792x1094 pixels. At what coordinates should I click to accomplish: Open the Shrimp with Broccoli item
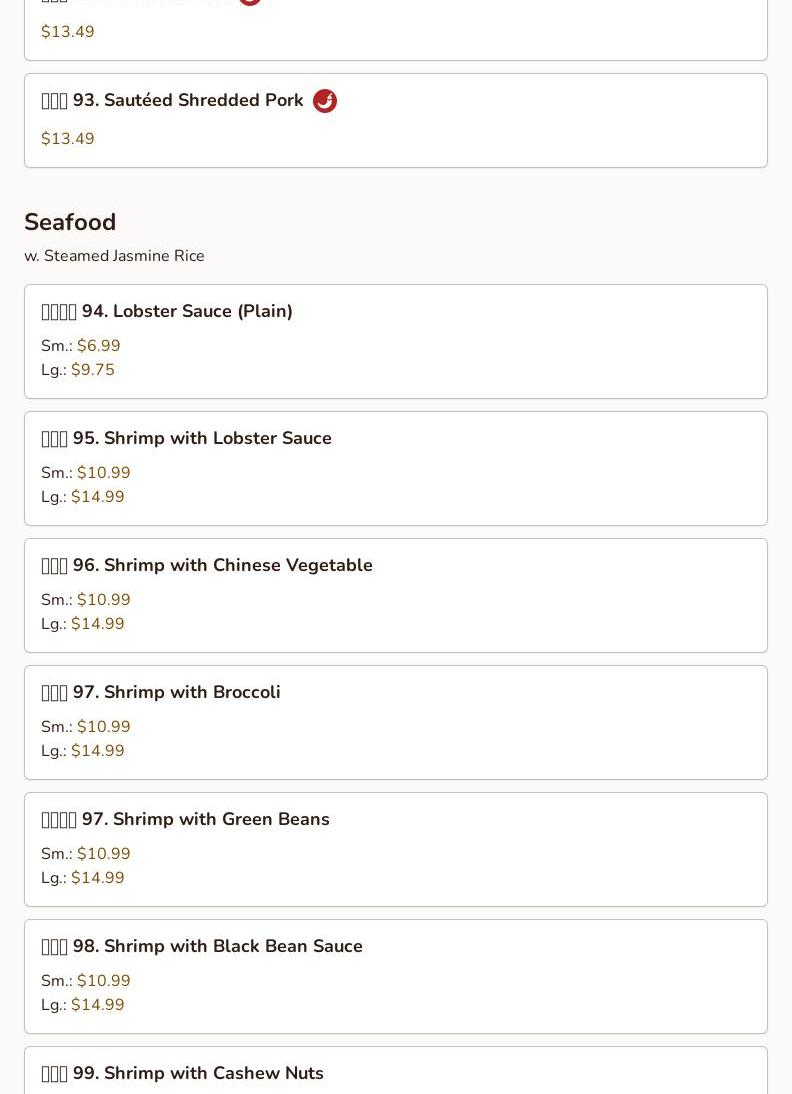(192, 693)
